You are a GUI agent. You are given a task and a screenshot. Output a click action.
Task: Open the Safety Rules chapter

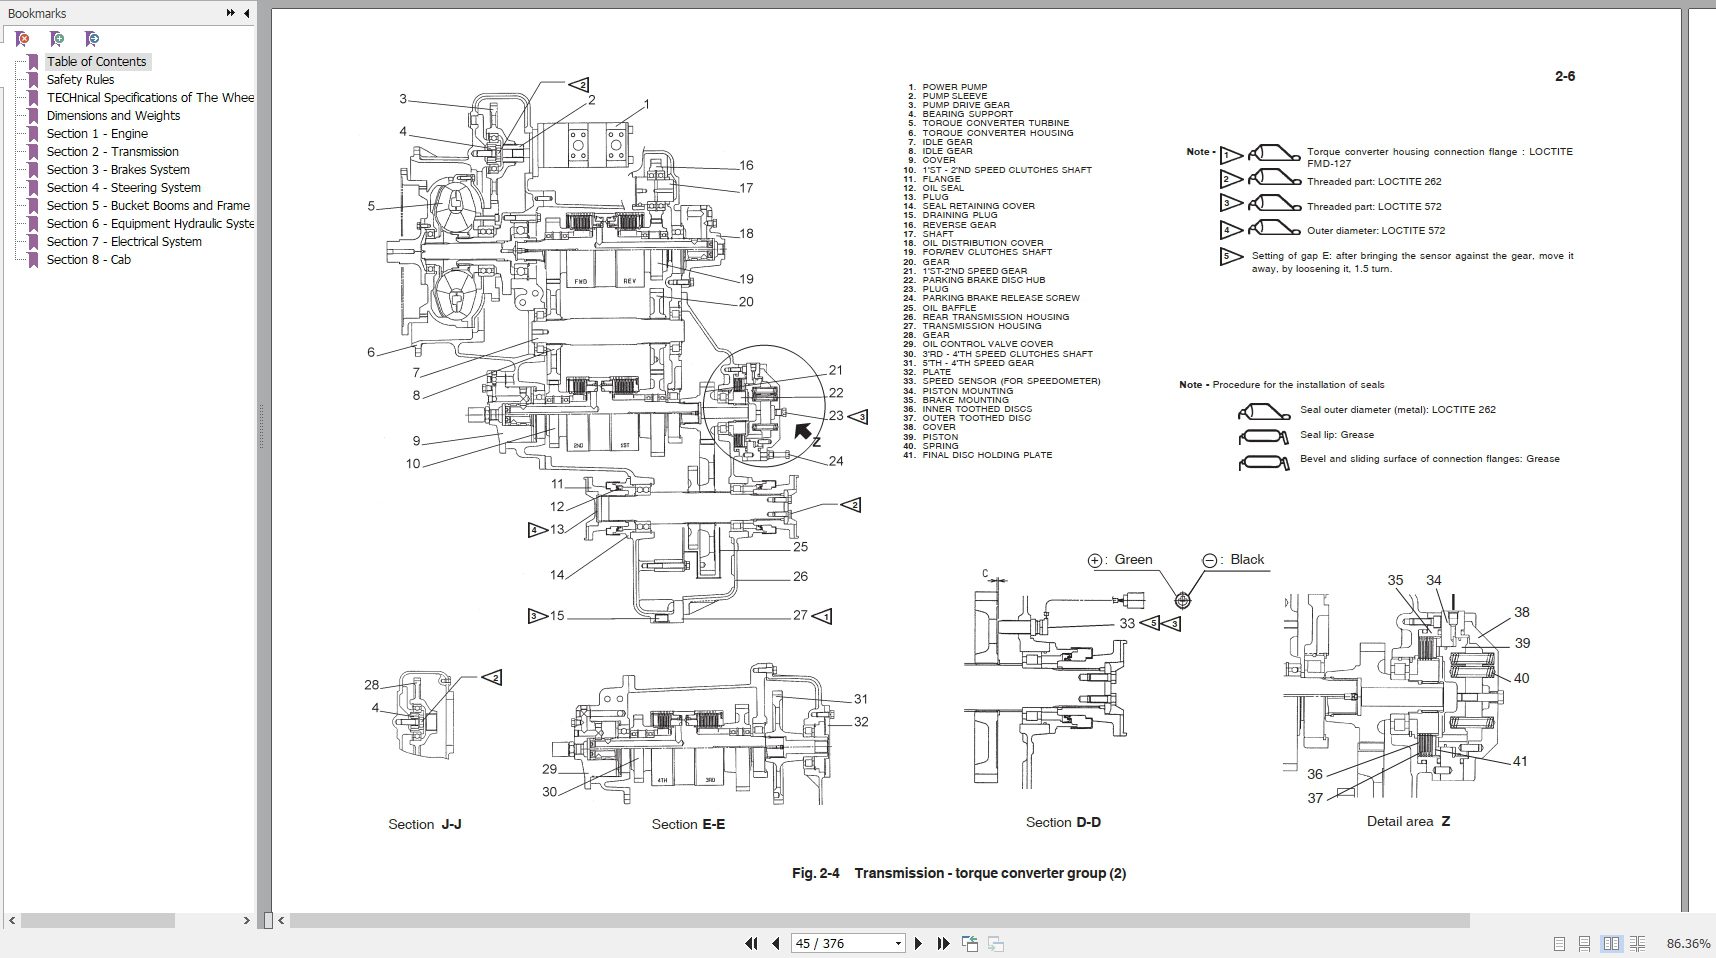point(79,79)
